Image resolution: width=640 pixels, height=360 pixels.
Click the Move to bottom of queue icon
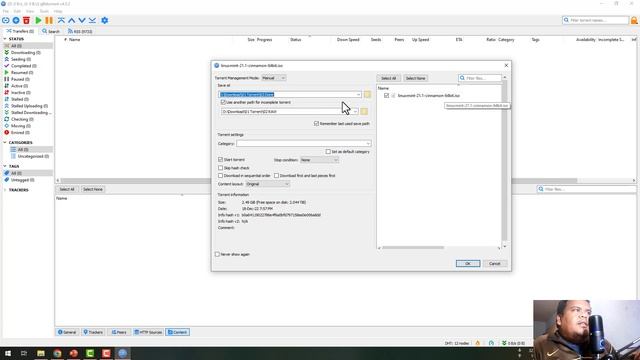click(93, 20)
